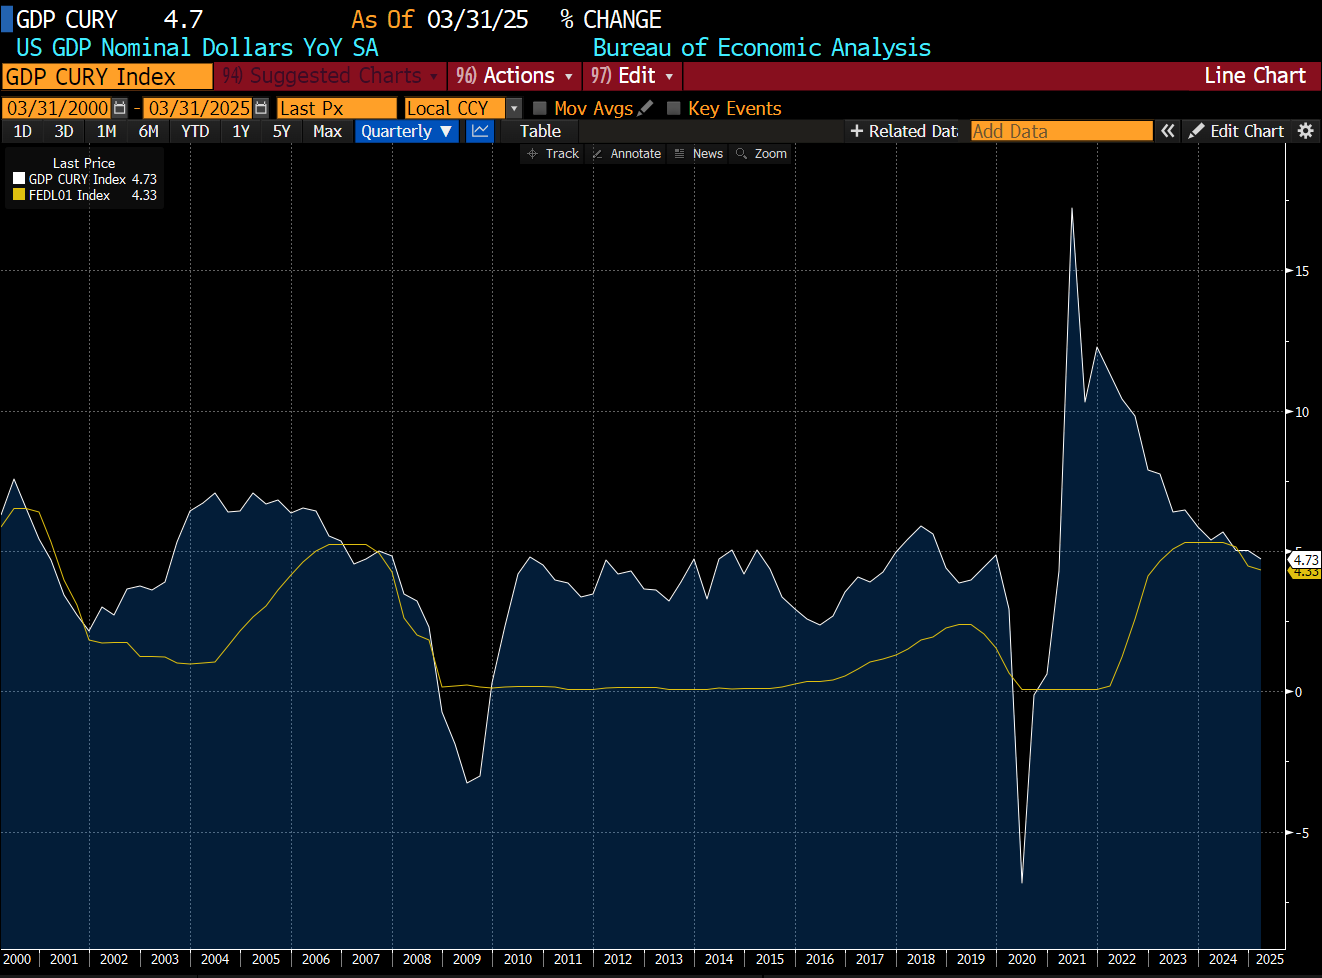Click Local CCY currency field
Image resolution: width=1322 pixels, height=978 pixels.
pyautogui.click(x=455, y=108)
